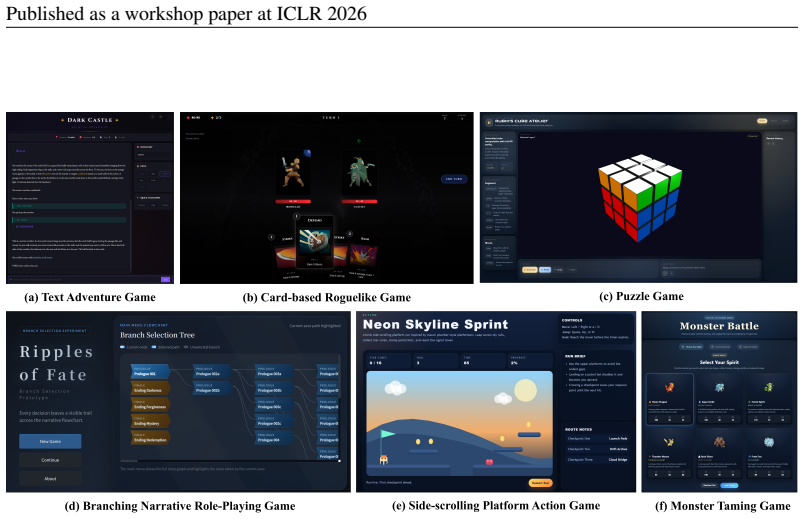
Task: Click Checkpoint One Launch Pads route note
Action: point(597,438)
